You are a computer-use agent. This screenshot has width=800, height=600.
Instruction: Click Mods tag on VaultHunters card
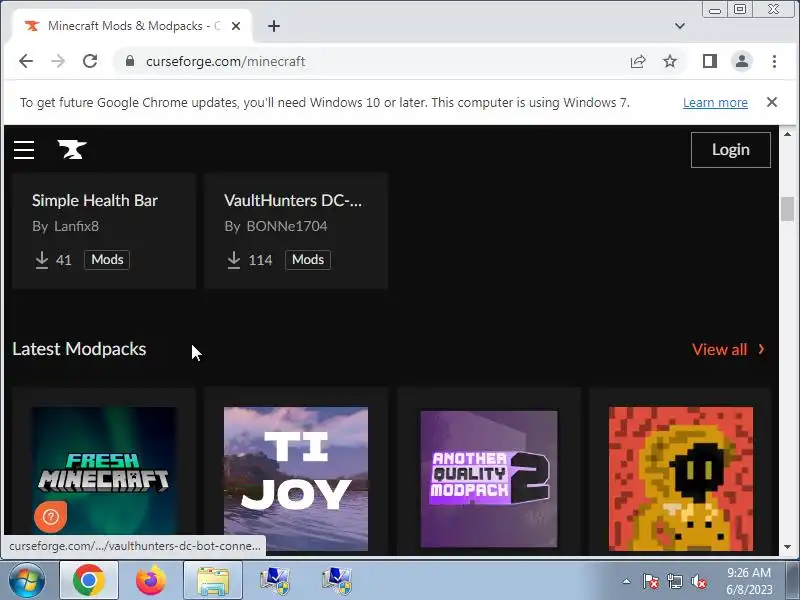[x=308, y=260]
